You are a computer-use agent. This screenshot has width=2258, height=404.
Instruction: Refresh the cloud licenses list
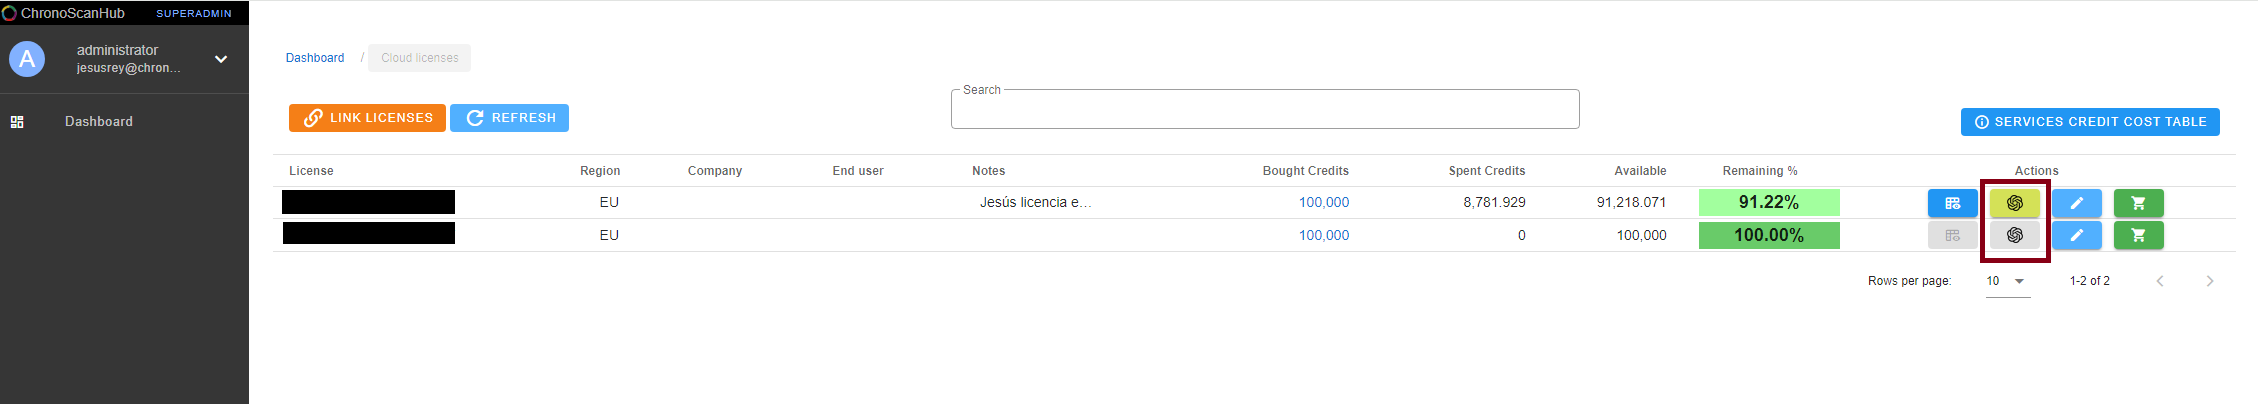tap(509, 118)
